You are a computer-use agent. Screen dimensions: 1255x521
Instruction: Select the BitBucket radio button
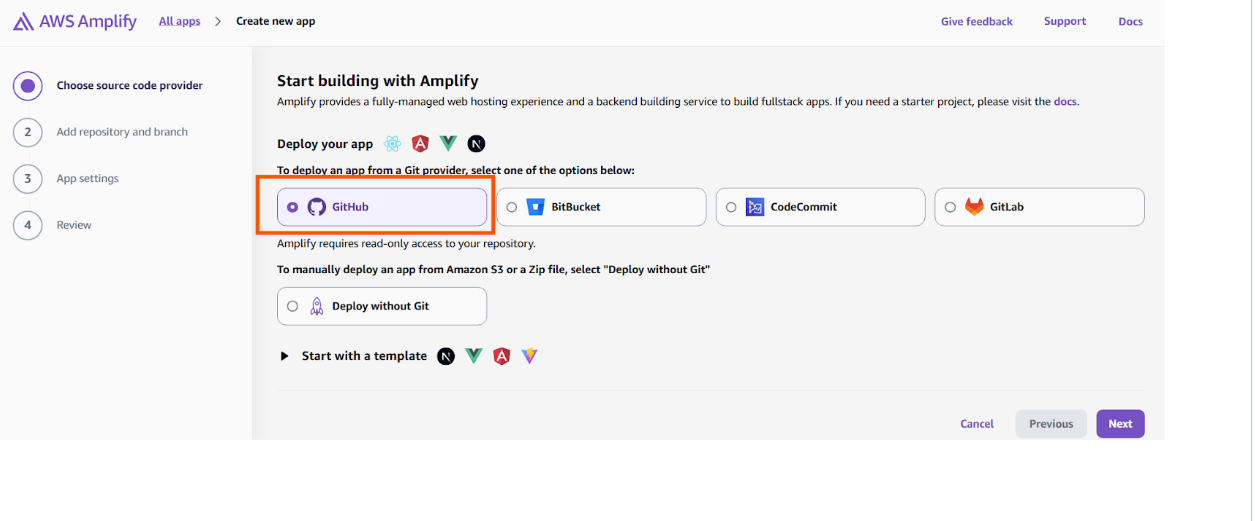512,207
